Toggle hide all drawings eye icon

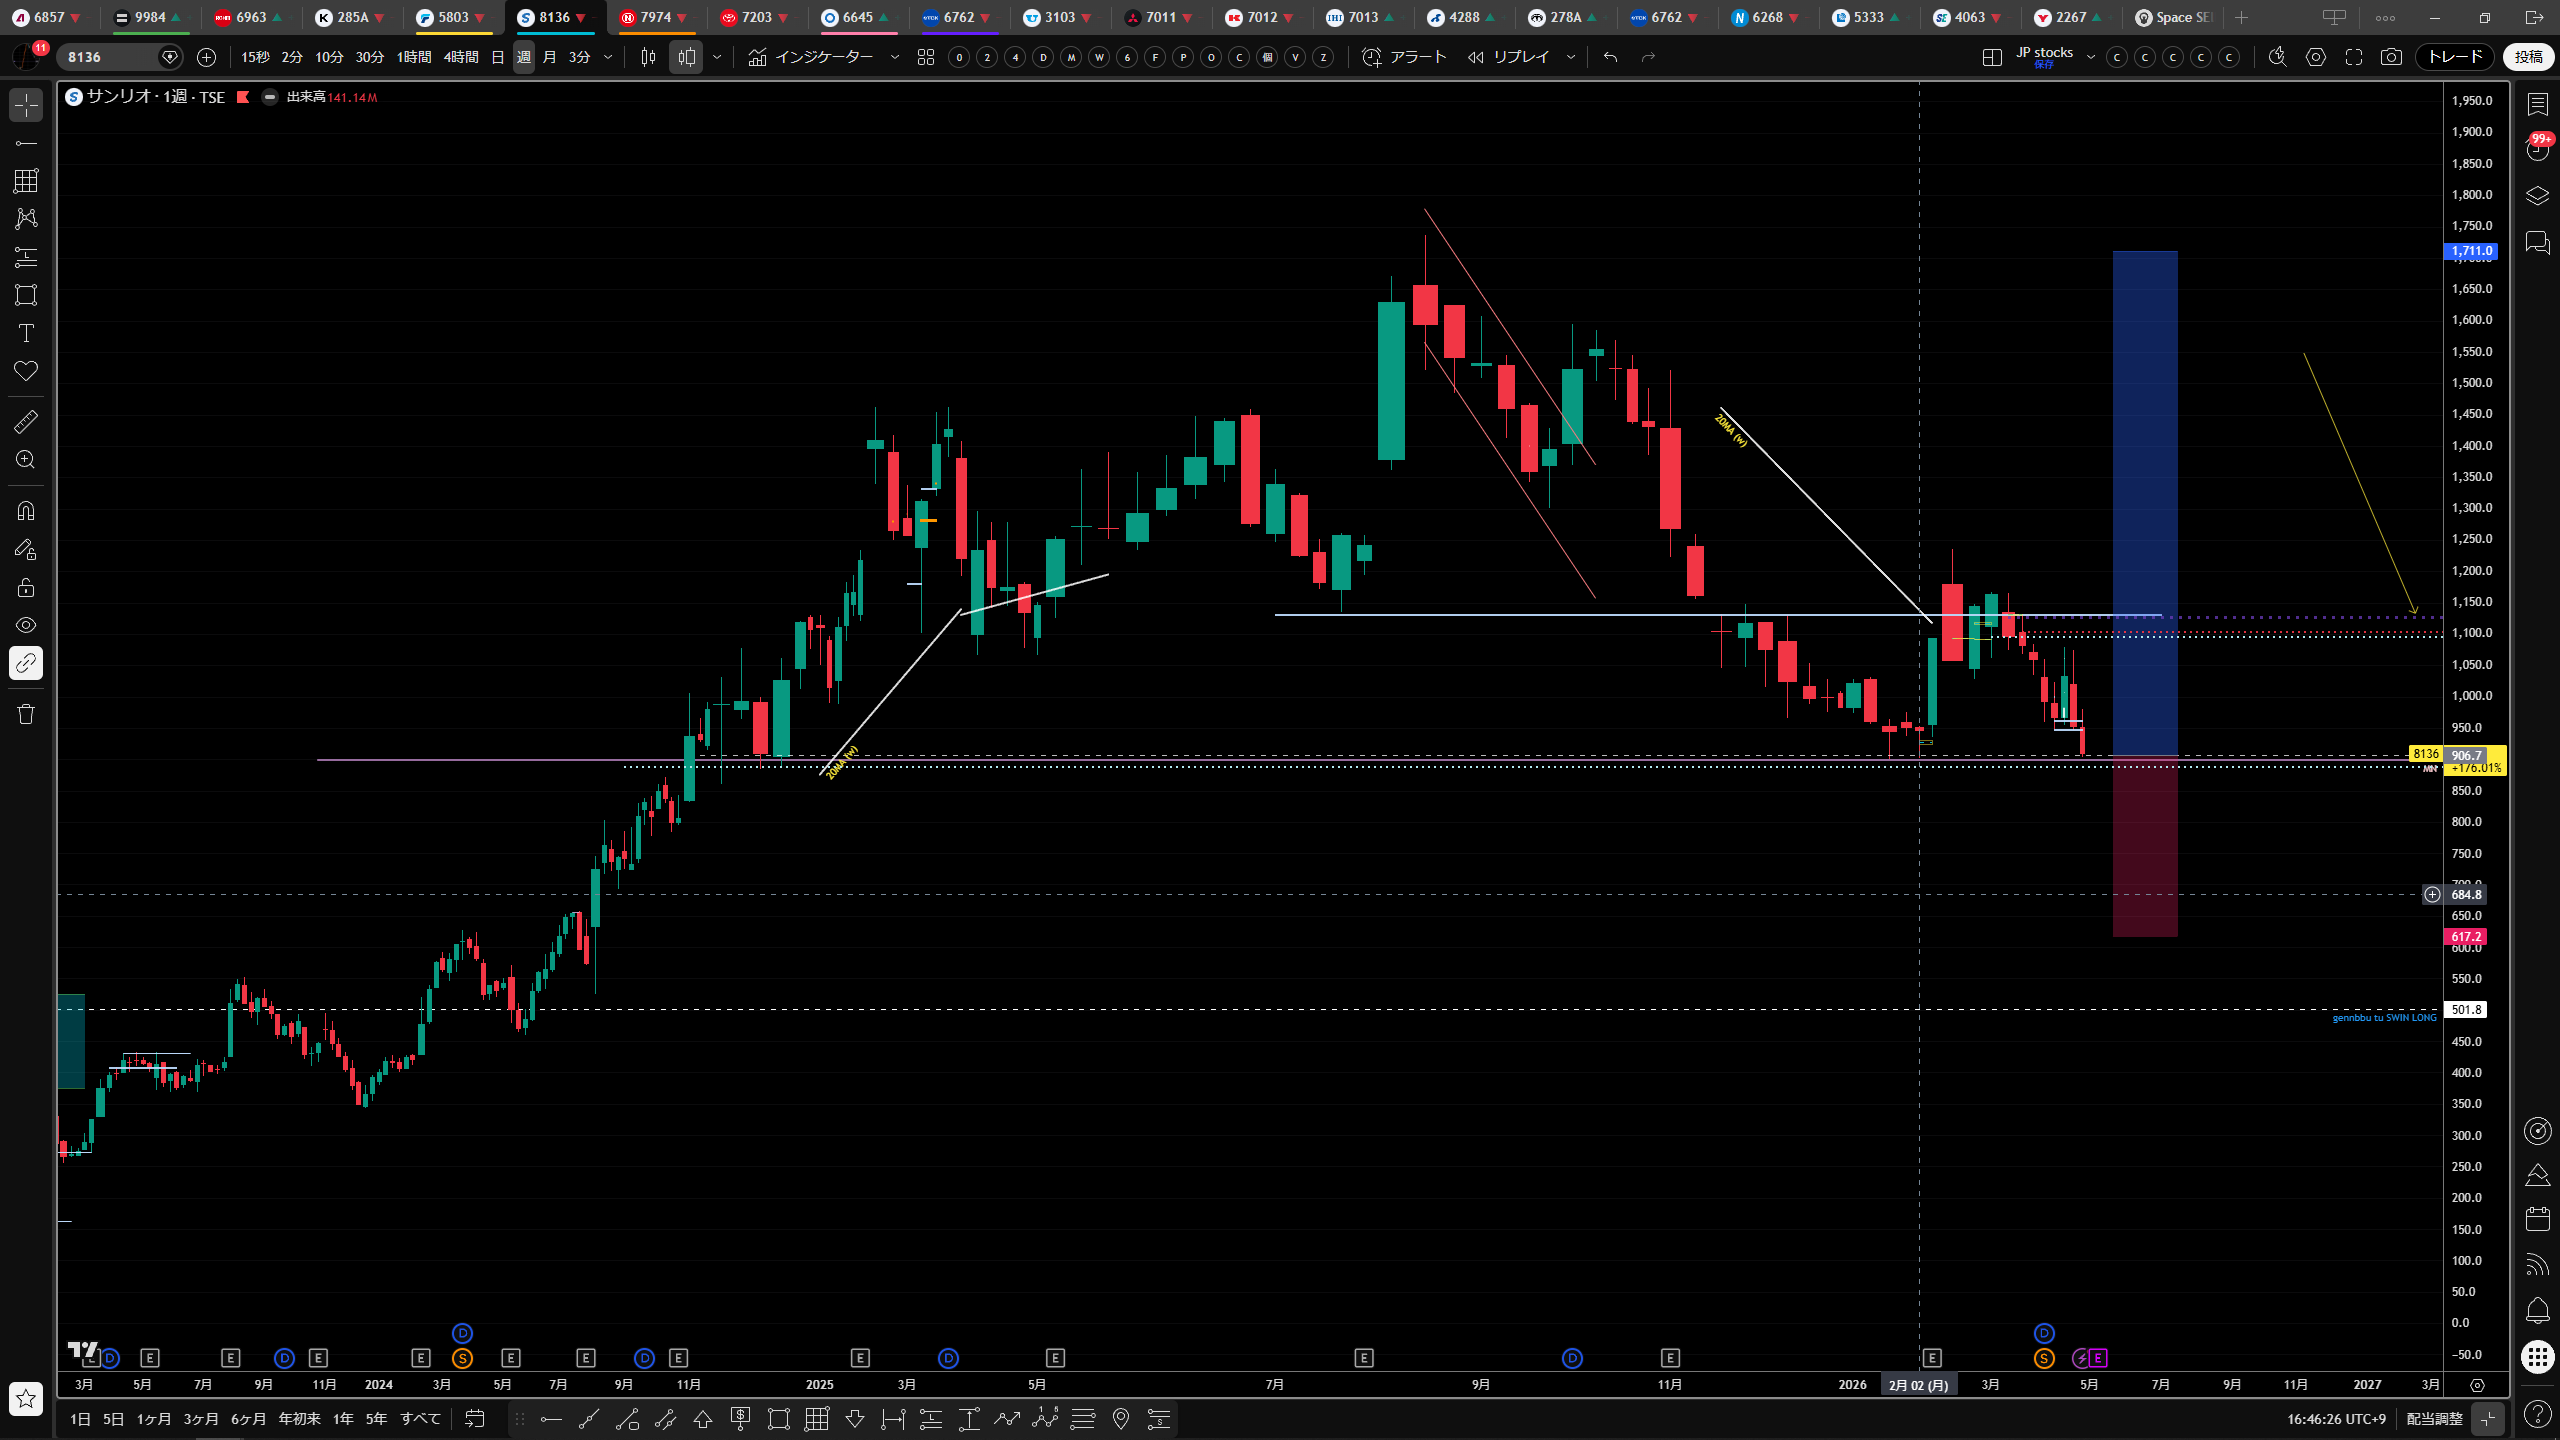tap(26, 625)
